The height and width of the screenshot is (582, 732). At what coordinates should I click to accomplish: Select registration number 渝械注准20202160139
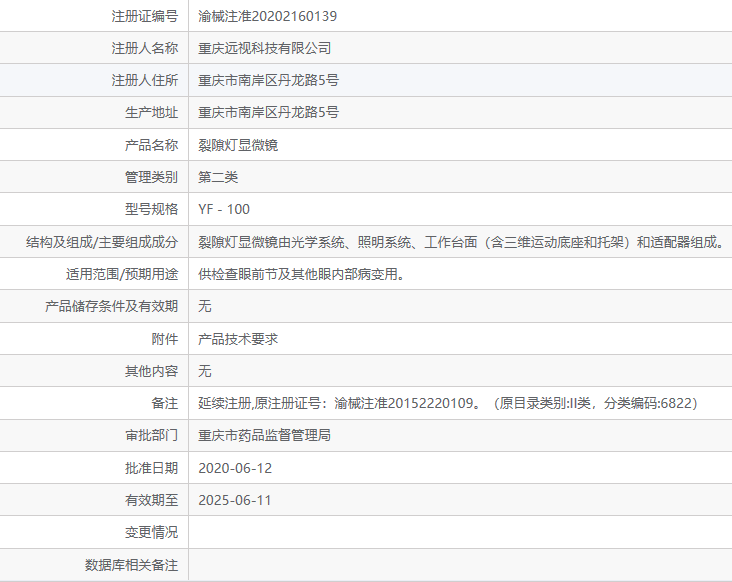click(267, 16)
